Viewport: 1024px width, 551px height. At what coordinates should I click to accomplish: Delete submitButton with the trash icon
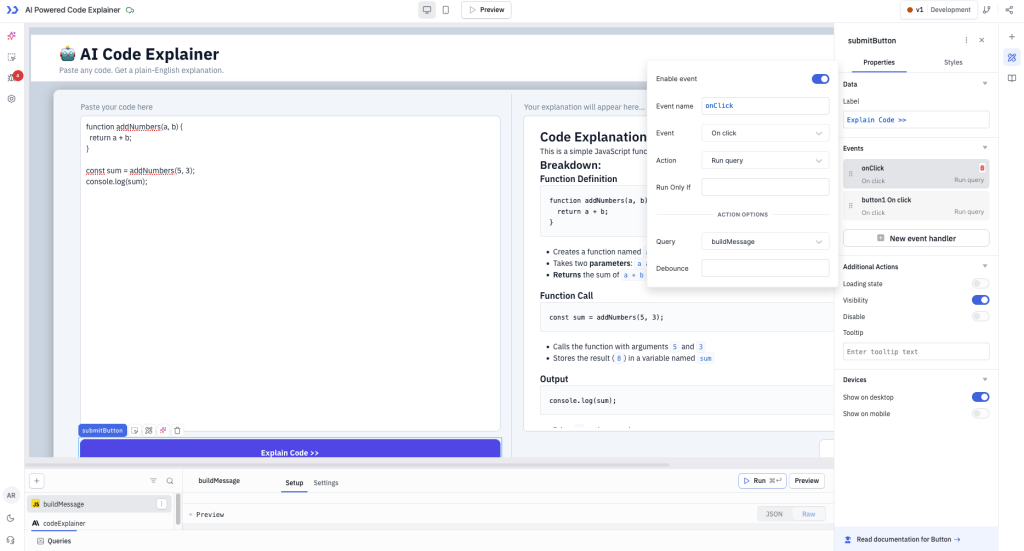177,431
